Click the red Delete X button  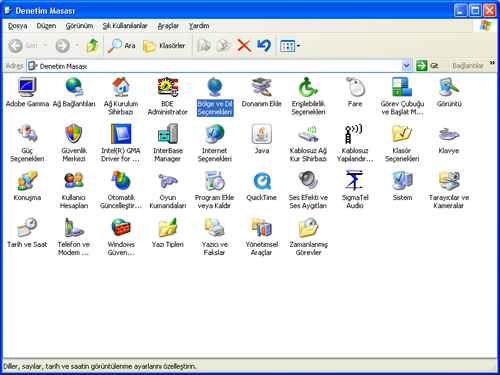pos(244,46)
